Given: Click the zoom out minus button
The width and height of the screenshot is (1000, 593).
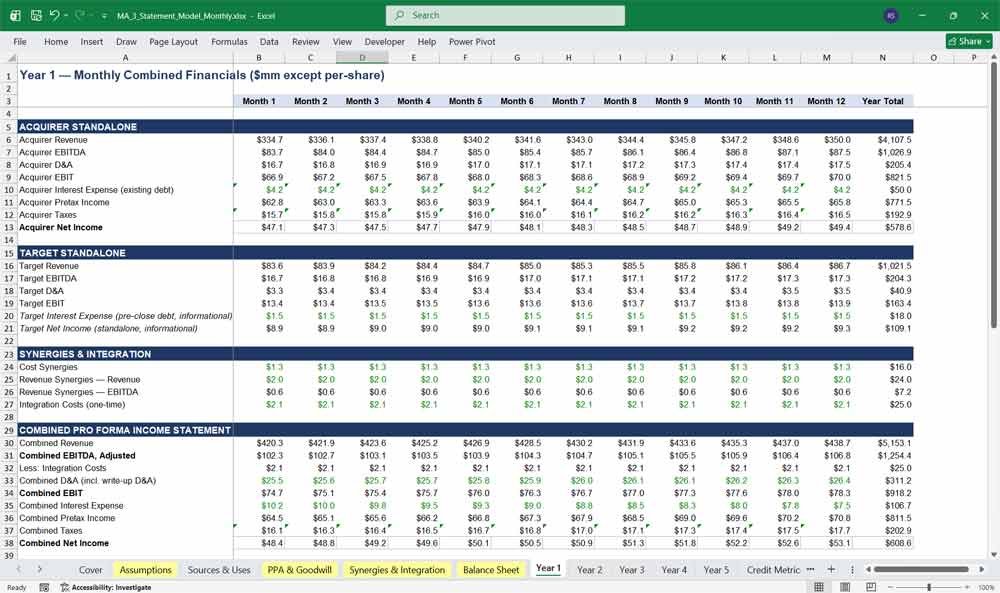Looking at the screenshot, I should click(888, 587).
